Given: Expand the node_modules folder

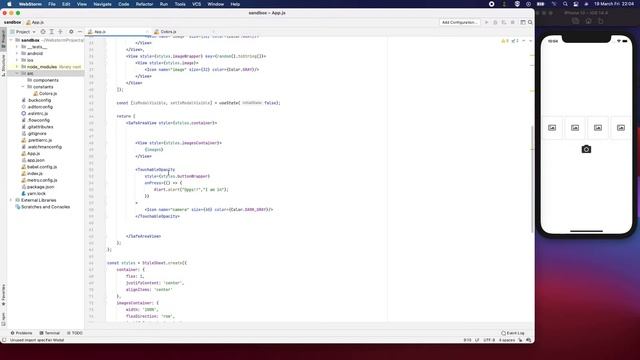Looking at the screenshot, I should 17,67.
